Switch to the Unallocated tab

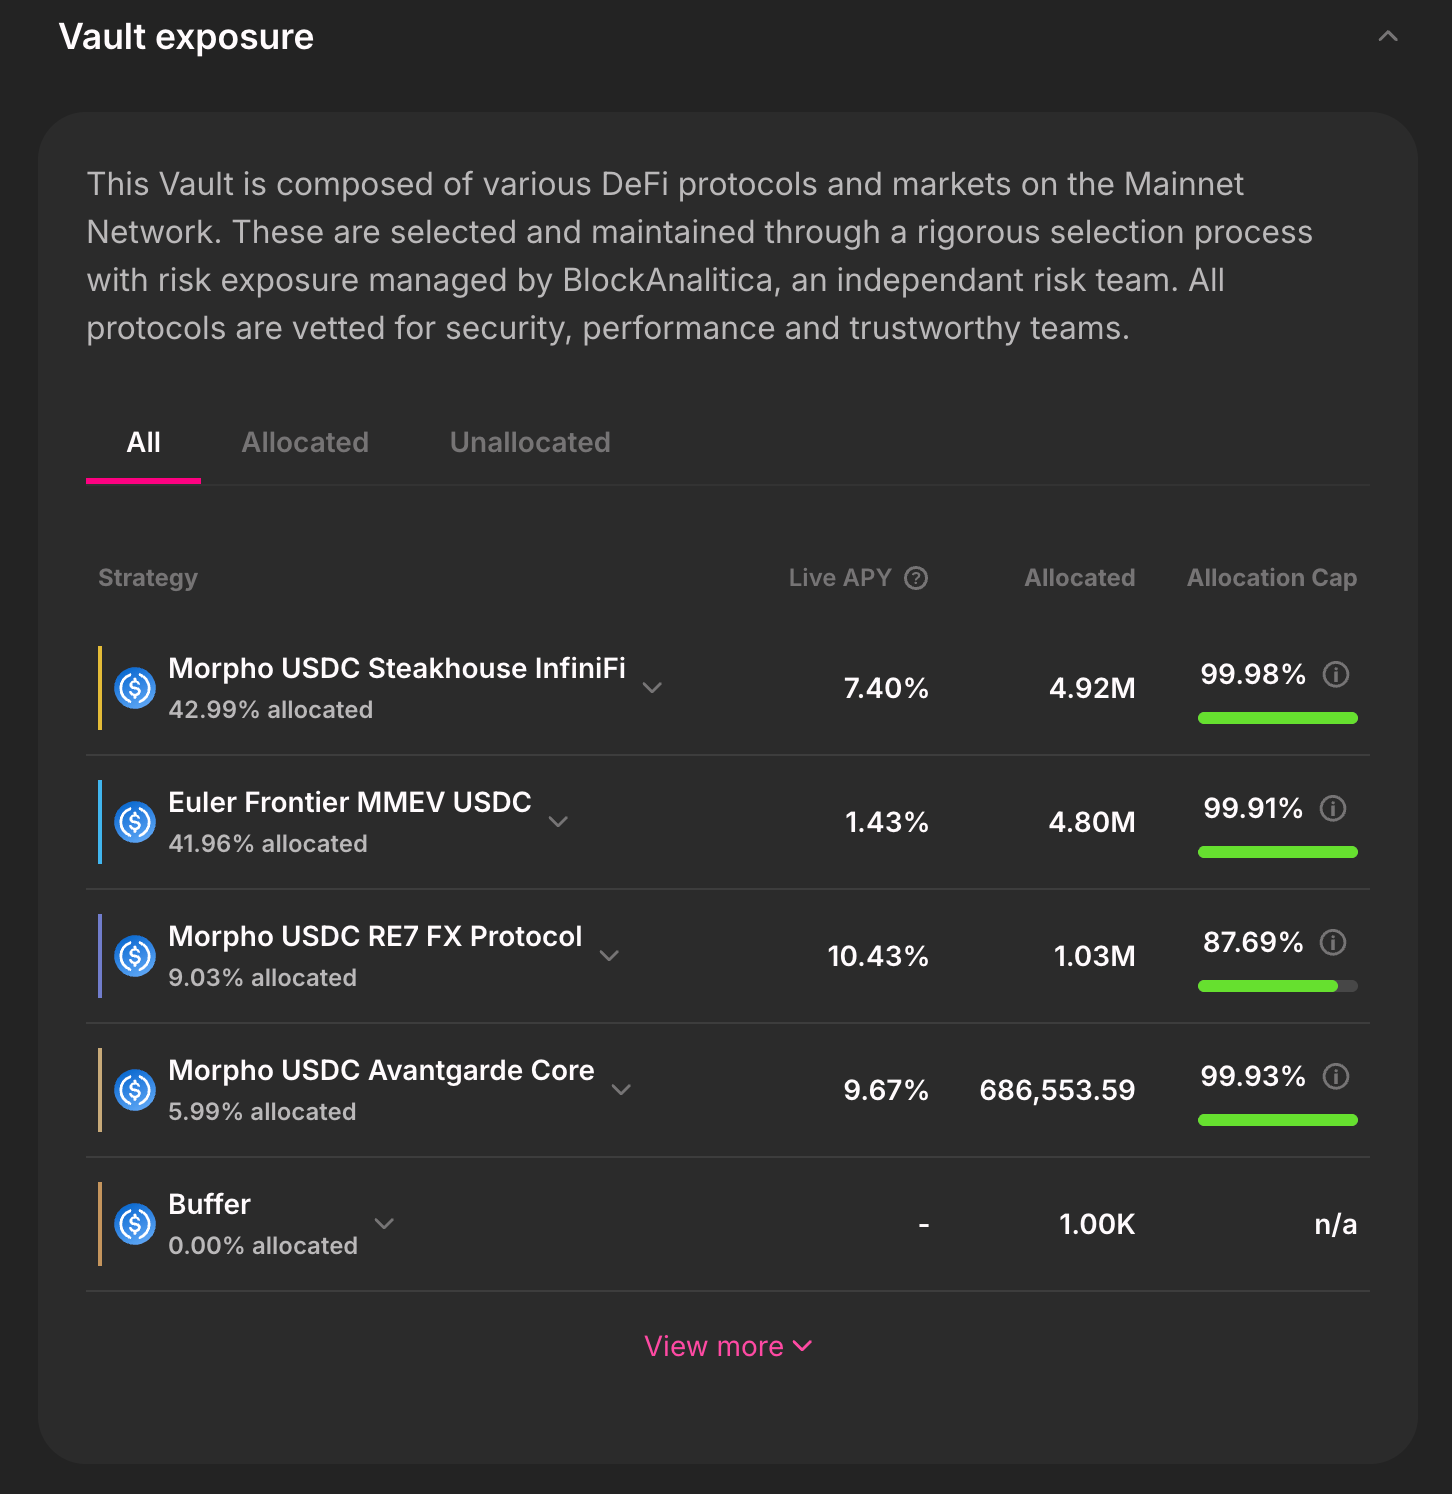pos(530,443)
